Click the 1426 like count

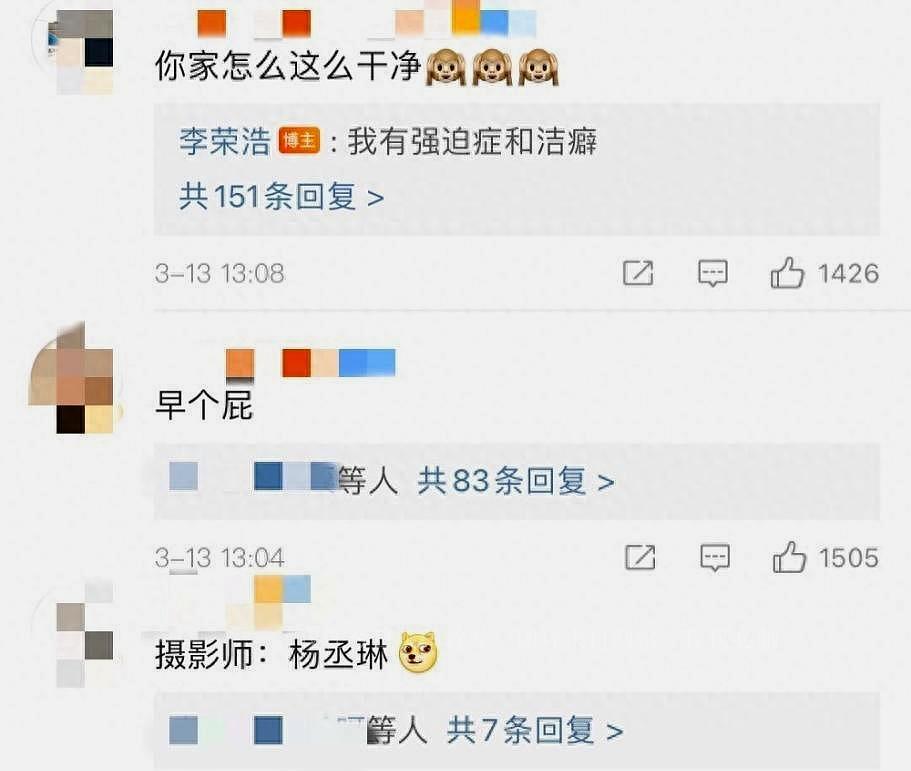pyautogui.click(x=848, y=273)
